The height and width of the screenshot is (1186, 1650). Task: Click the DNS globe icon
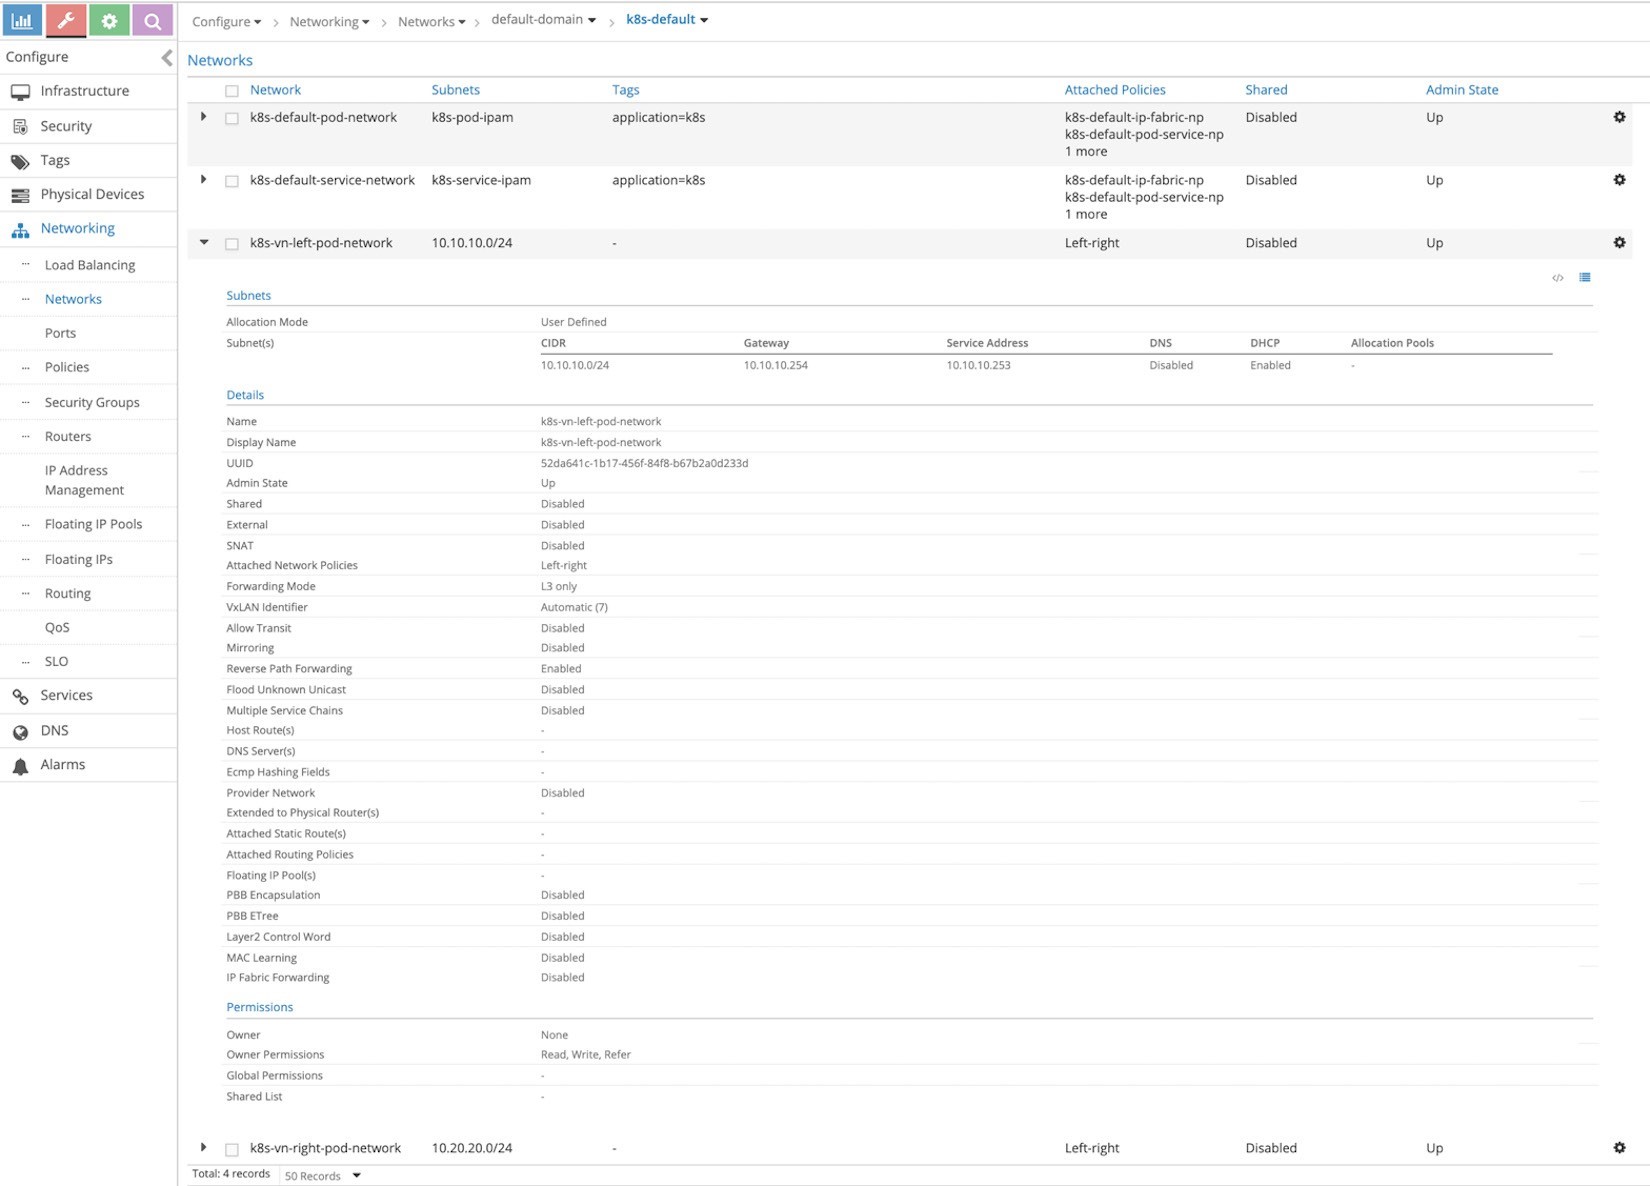click(20, 732)
